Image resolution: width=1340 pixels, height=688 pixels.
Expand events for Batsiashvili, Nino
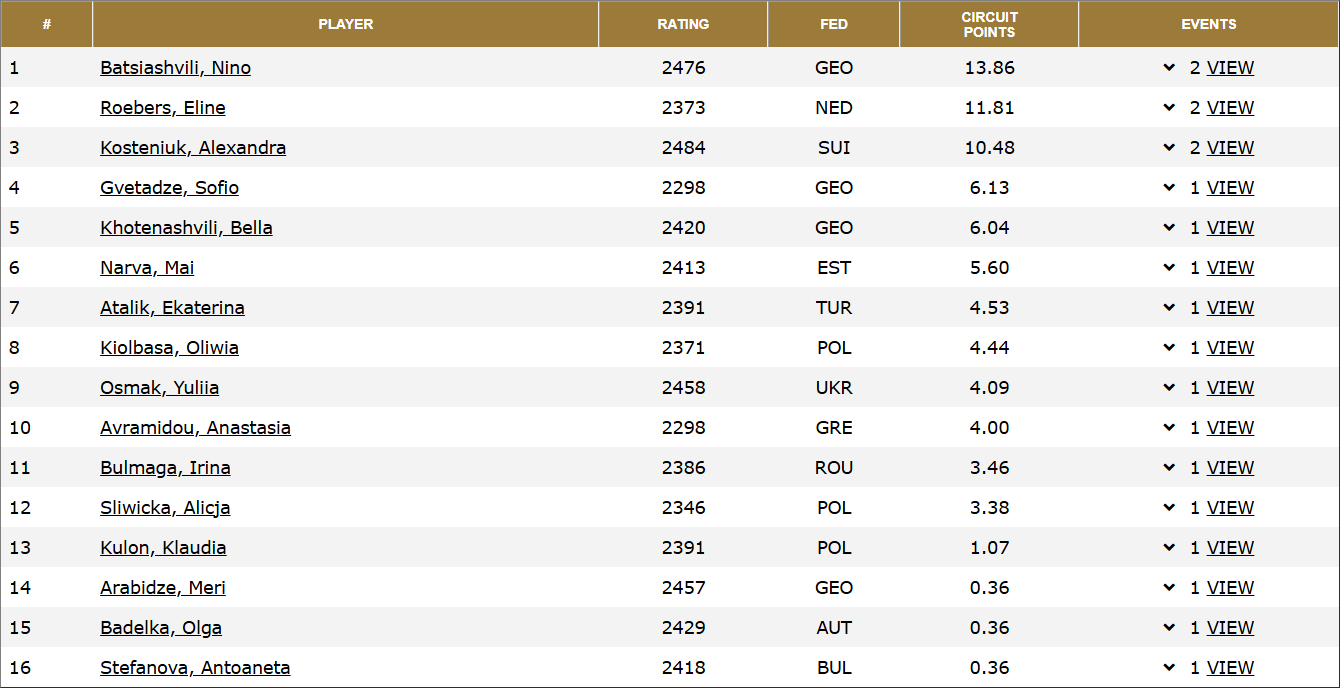tap(1168, 67)
